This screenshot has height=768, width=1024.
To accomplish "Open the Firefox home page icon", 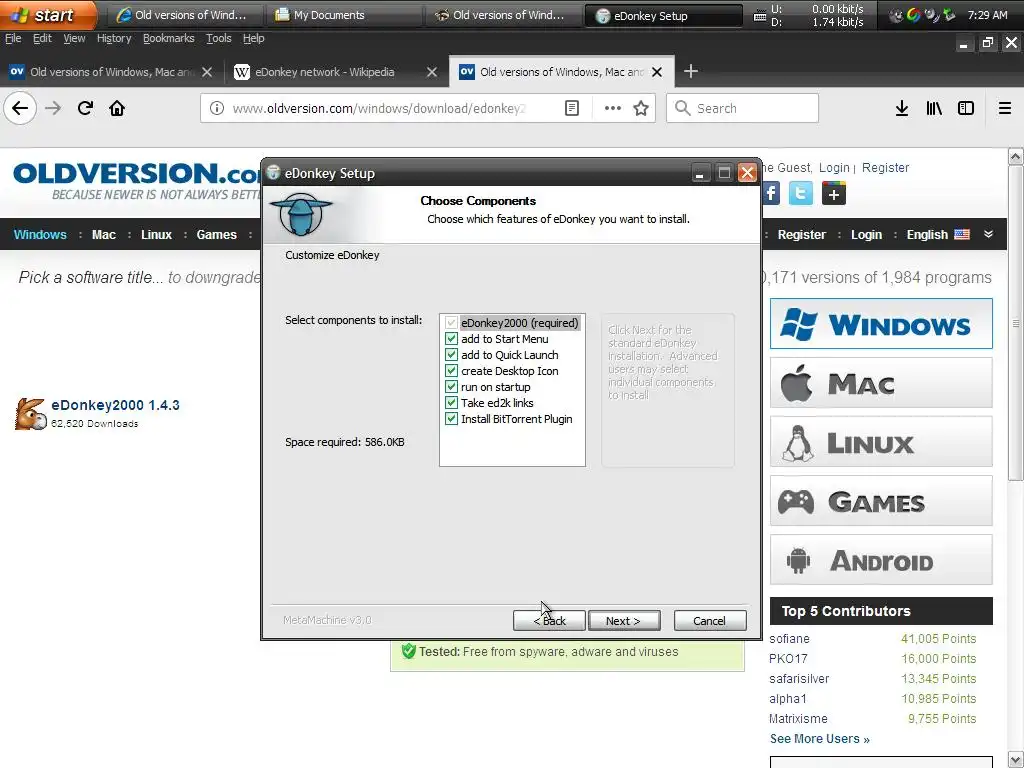I will point(117,108).
